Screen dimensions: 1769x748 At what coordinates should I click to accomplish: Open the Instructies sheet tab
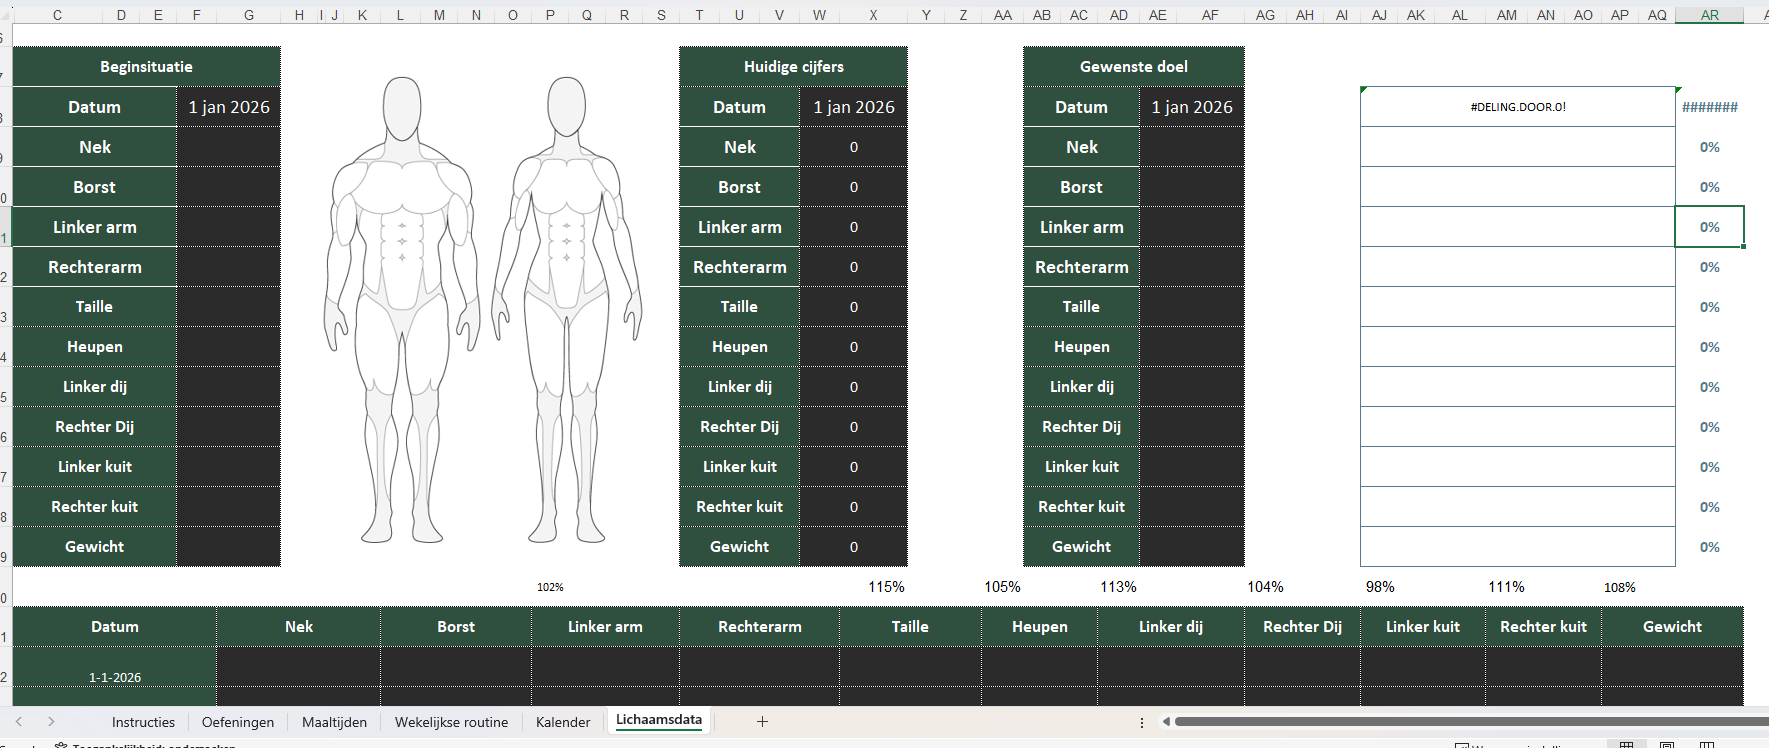[143, 722]
